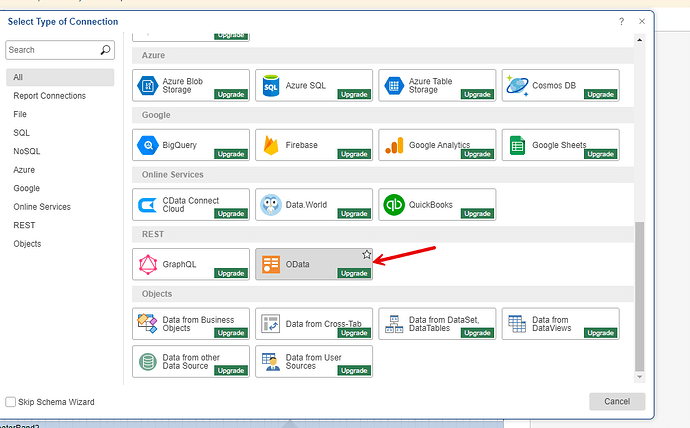The width and height of the screenshot is (690, 428).
Task: Choose the OData orange icon
Action: click(x=271, y=264)
